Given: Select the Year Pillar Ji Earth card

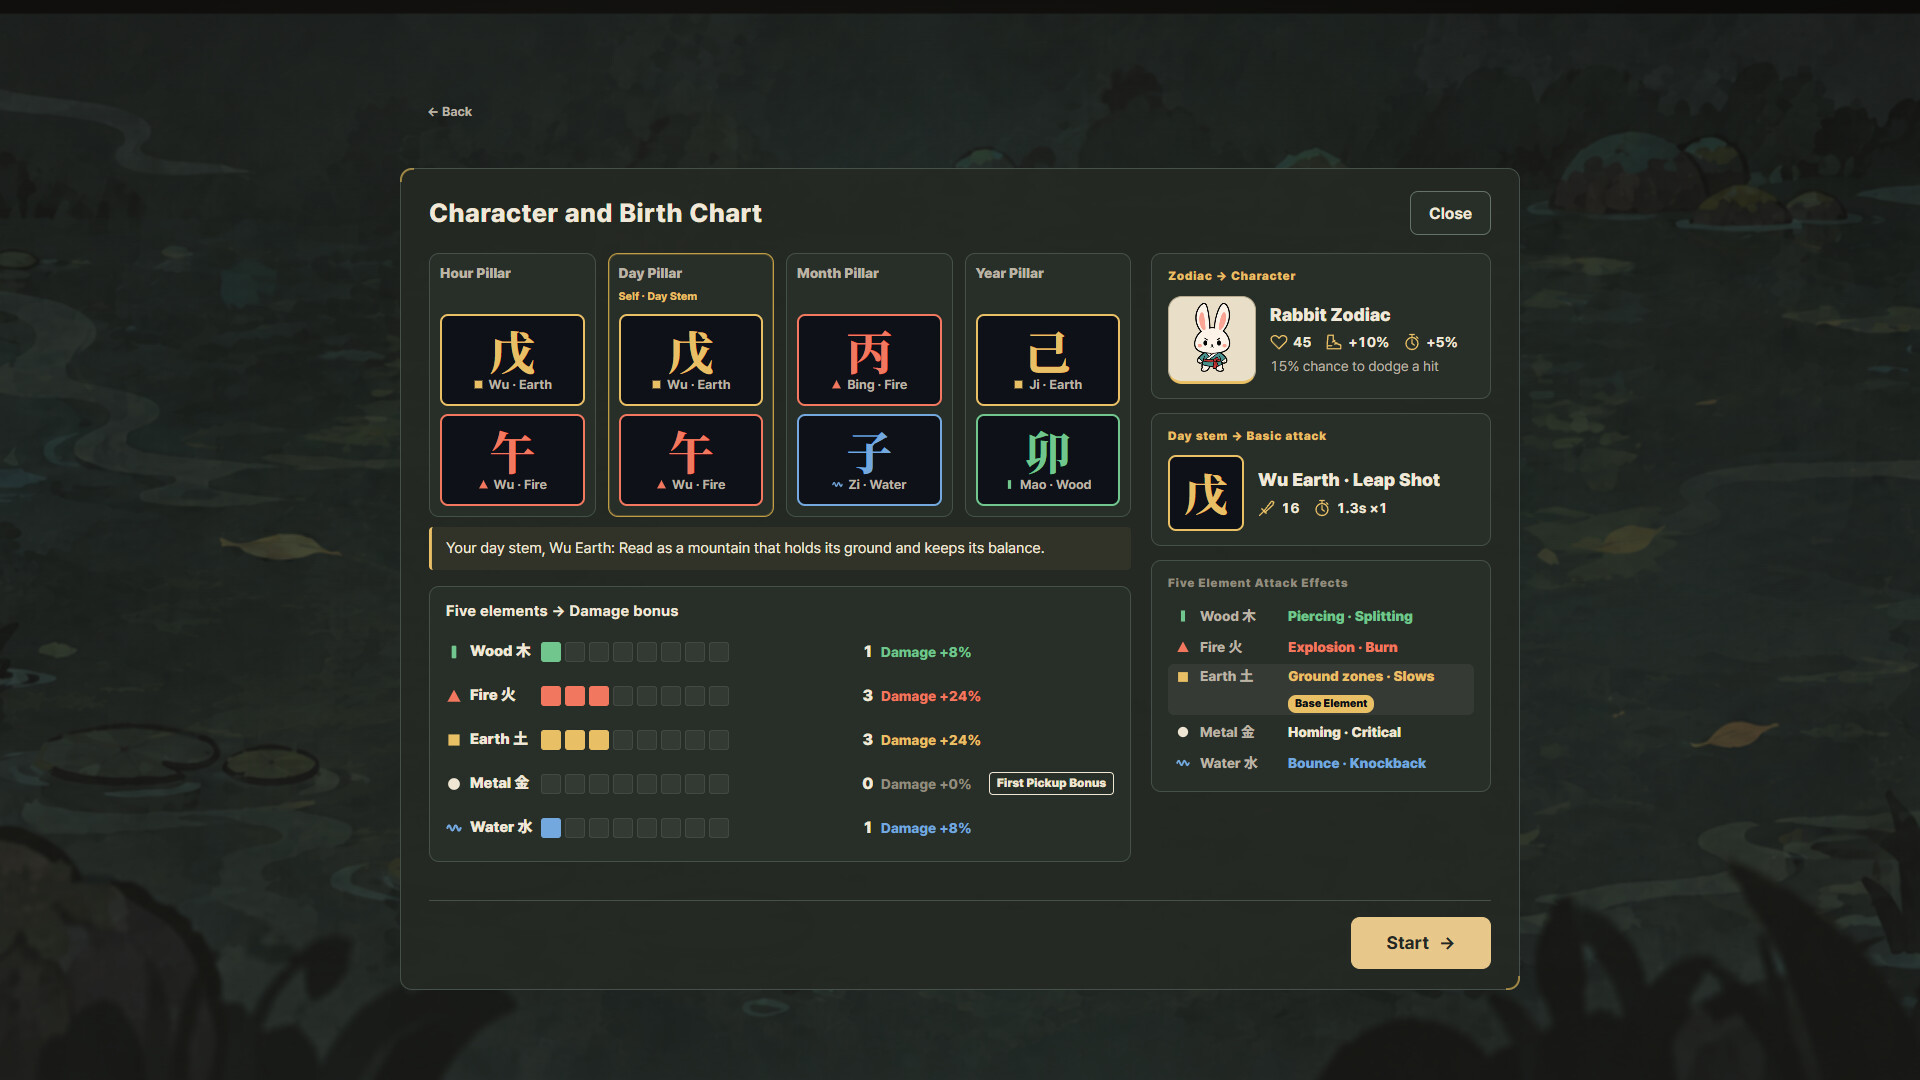Looking at the screenshot, I should point(1048,360).
